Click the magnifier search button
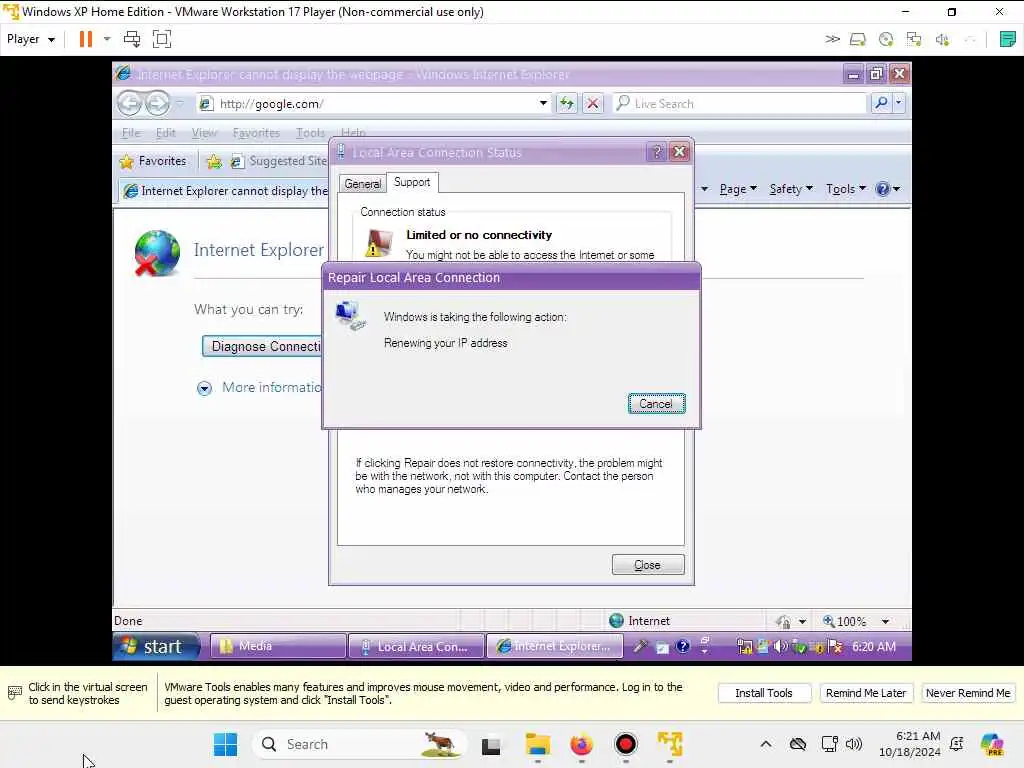 881,103
